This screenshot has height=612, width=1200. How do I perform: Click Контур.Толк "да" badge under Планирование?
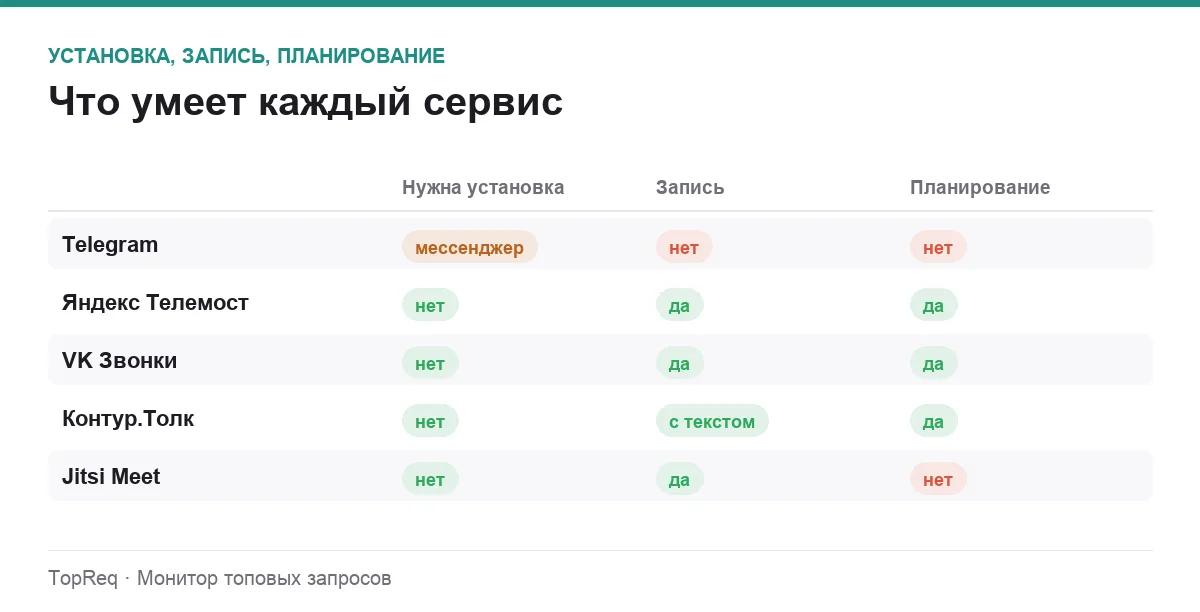pos(934,421)
